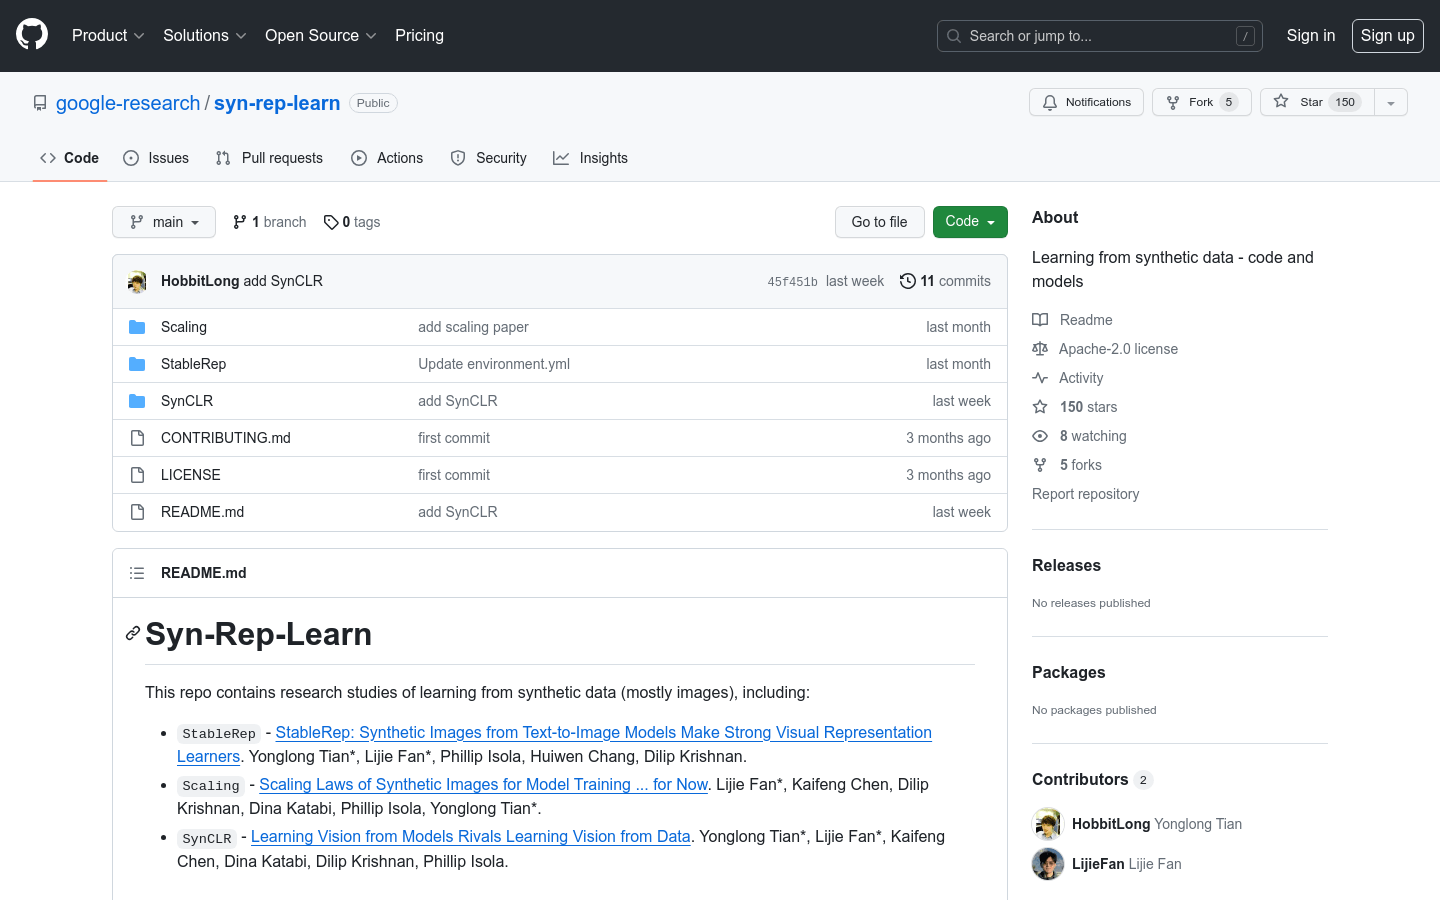Click the Sign up button
The image size is (1440, 900).
(1387, 36)
